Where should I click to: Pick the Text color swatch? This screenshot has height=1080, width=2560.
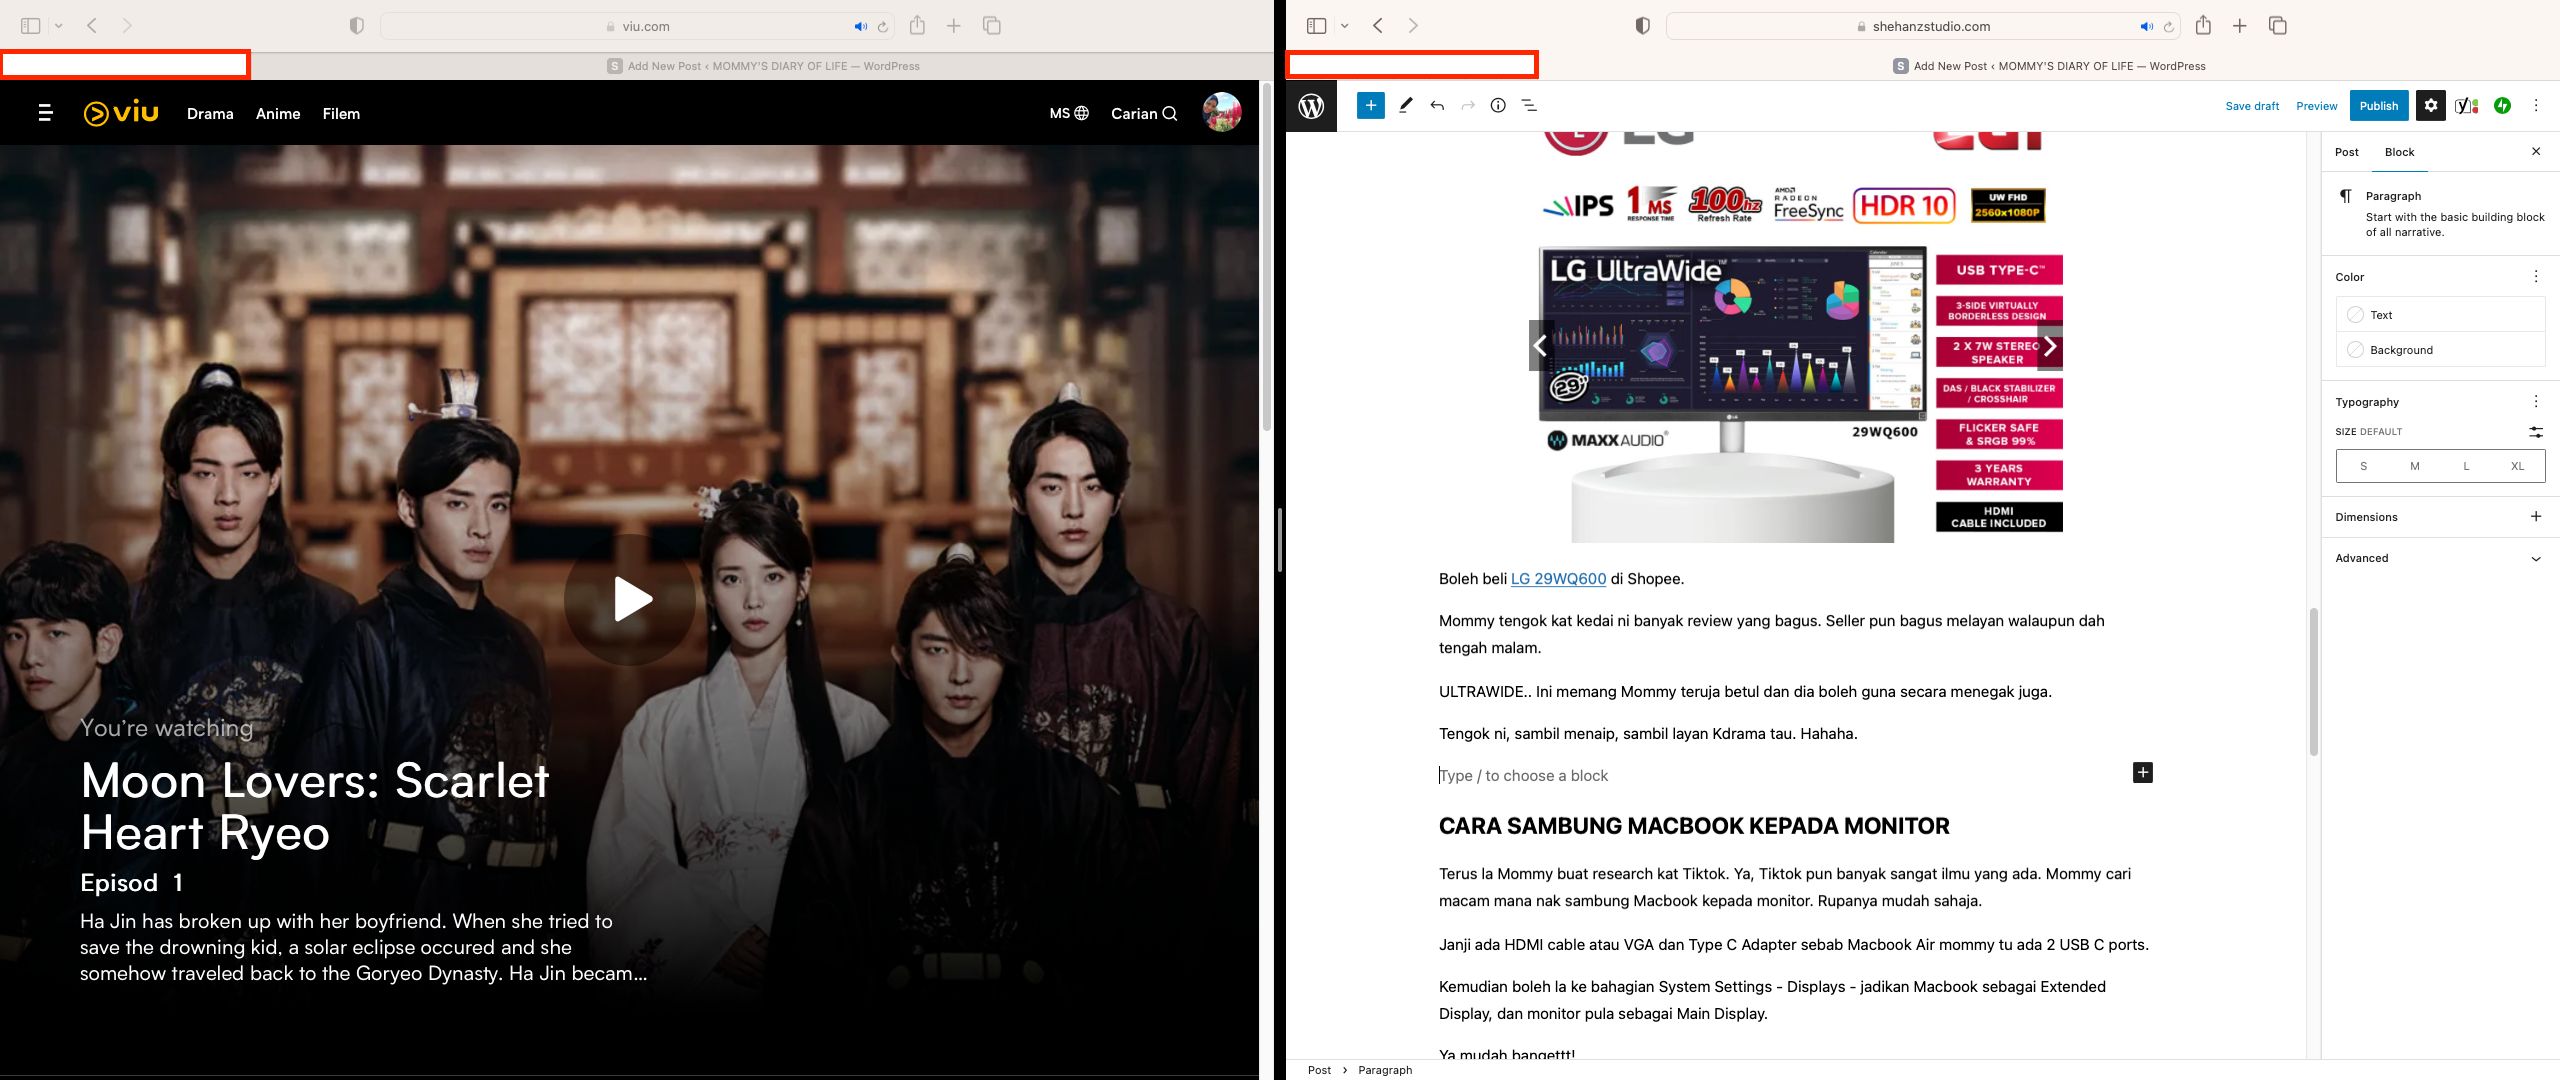click(2441, 315)
